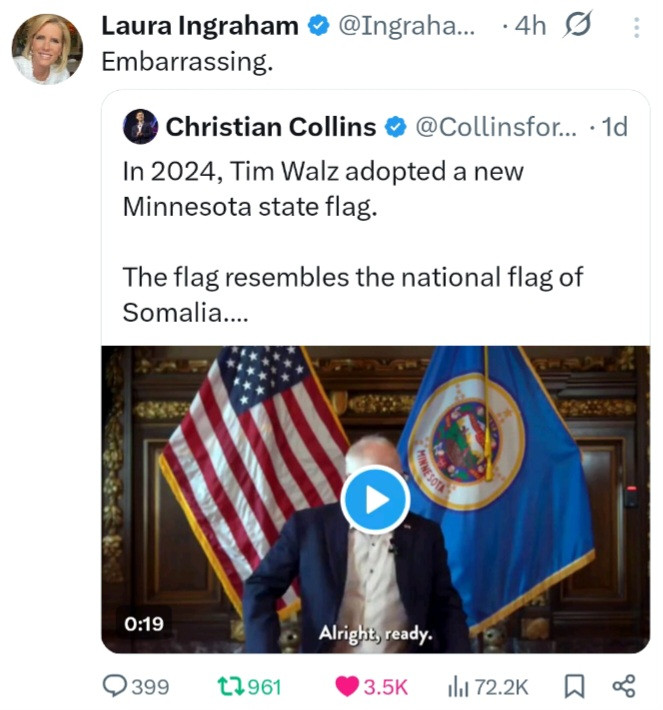Play the embedded video

pyautogui.click(x=375, y=499)
